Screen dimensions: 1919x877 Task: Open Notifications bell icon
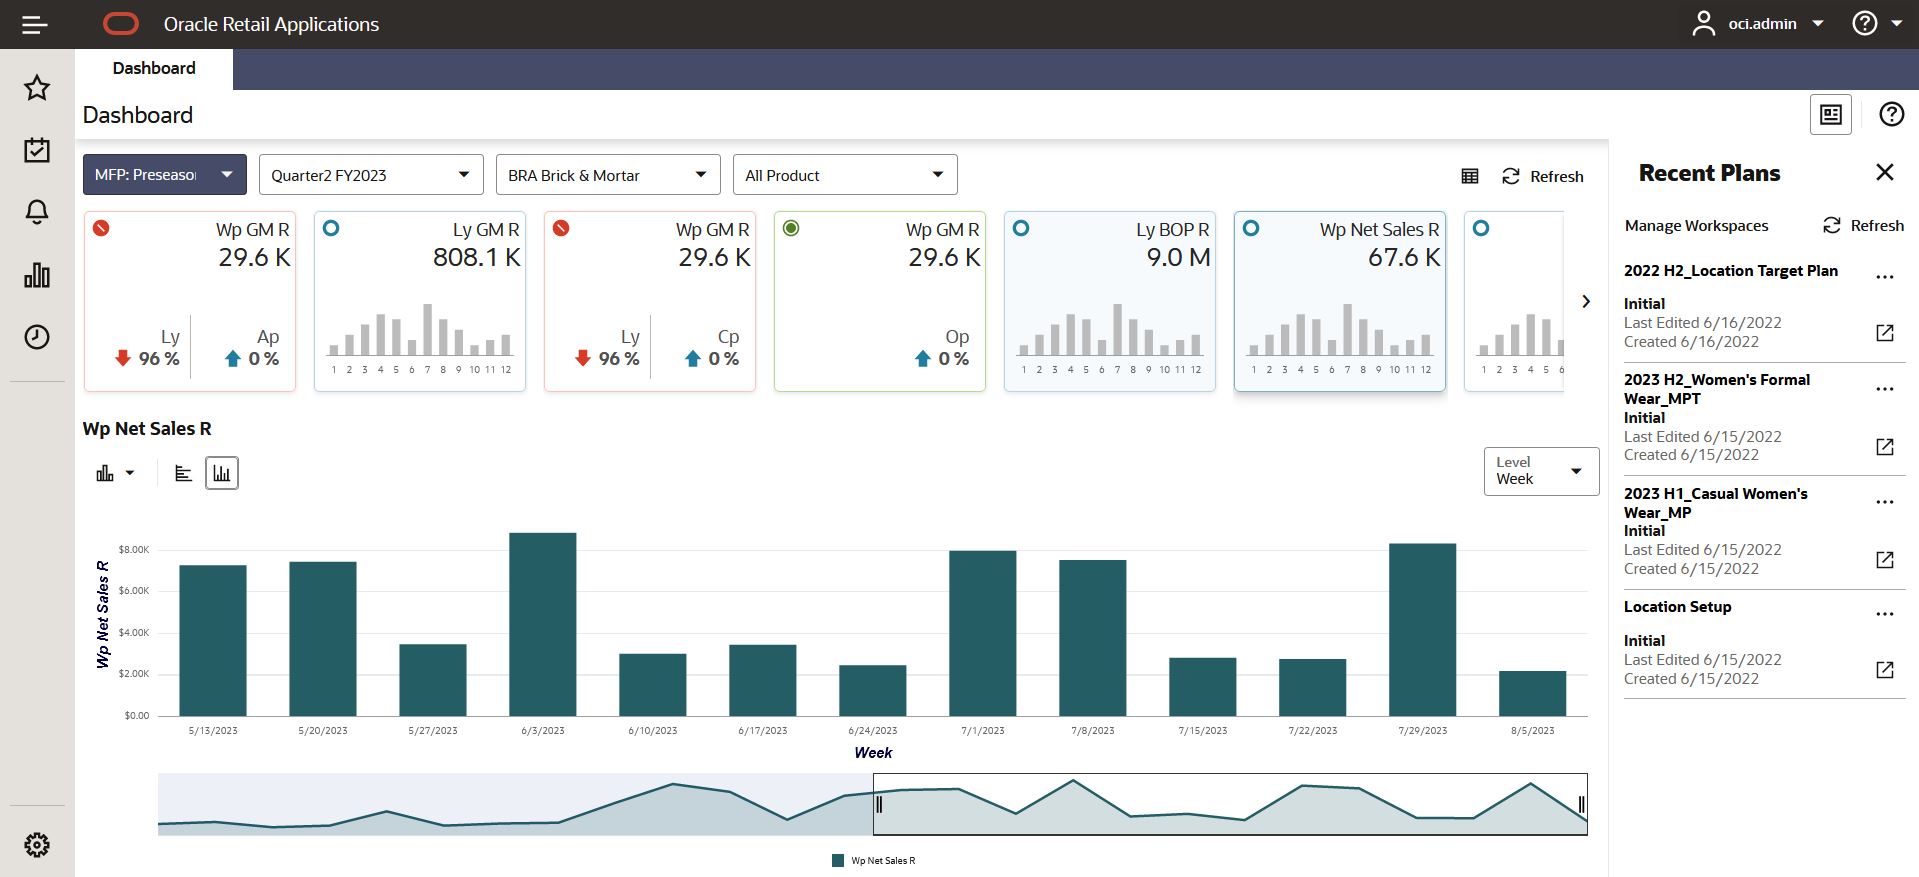37,212
